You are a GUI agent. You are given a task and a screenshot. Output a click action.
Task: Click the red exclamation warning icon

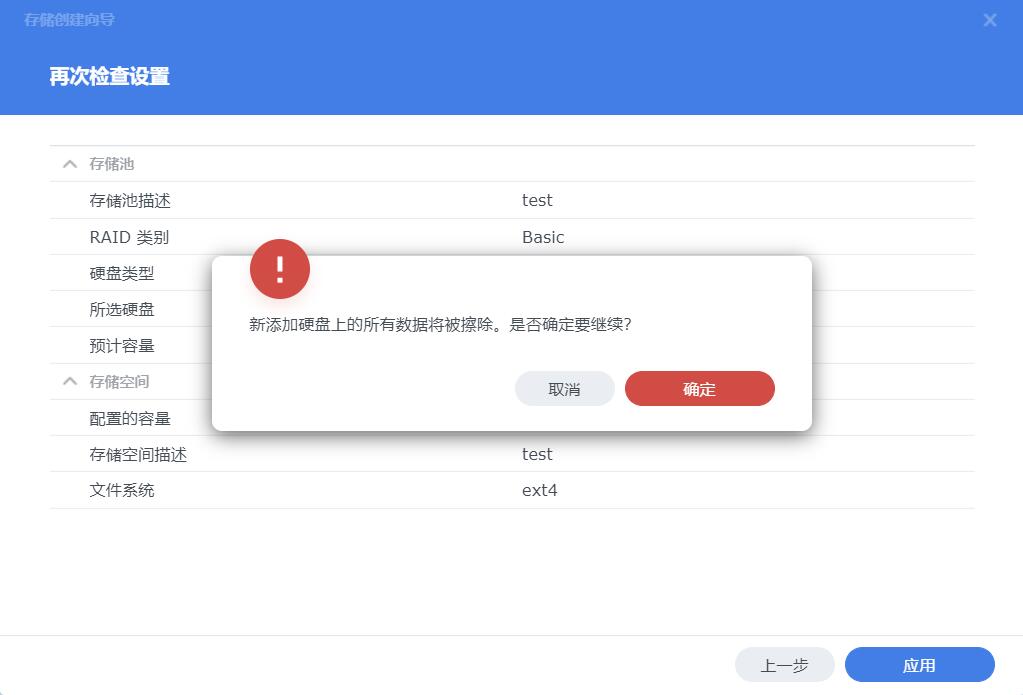280,268
